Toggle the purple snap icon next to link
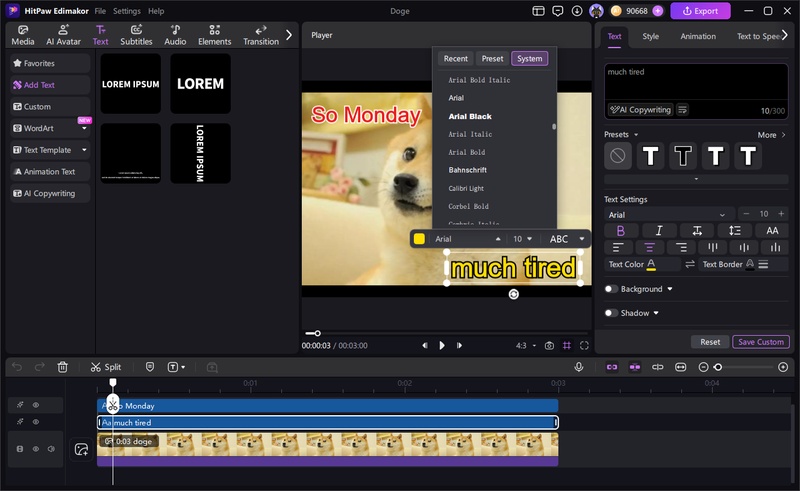The height and width of the screenshot is (491, 800). [635, 367]
